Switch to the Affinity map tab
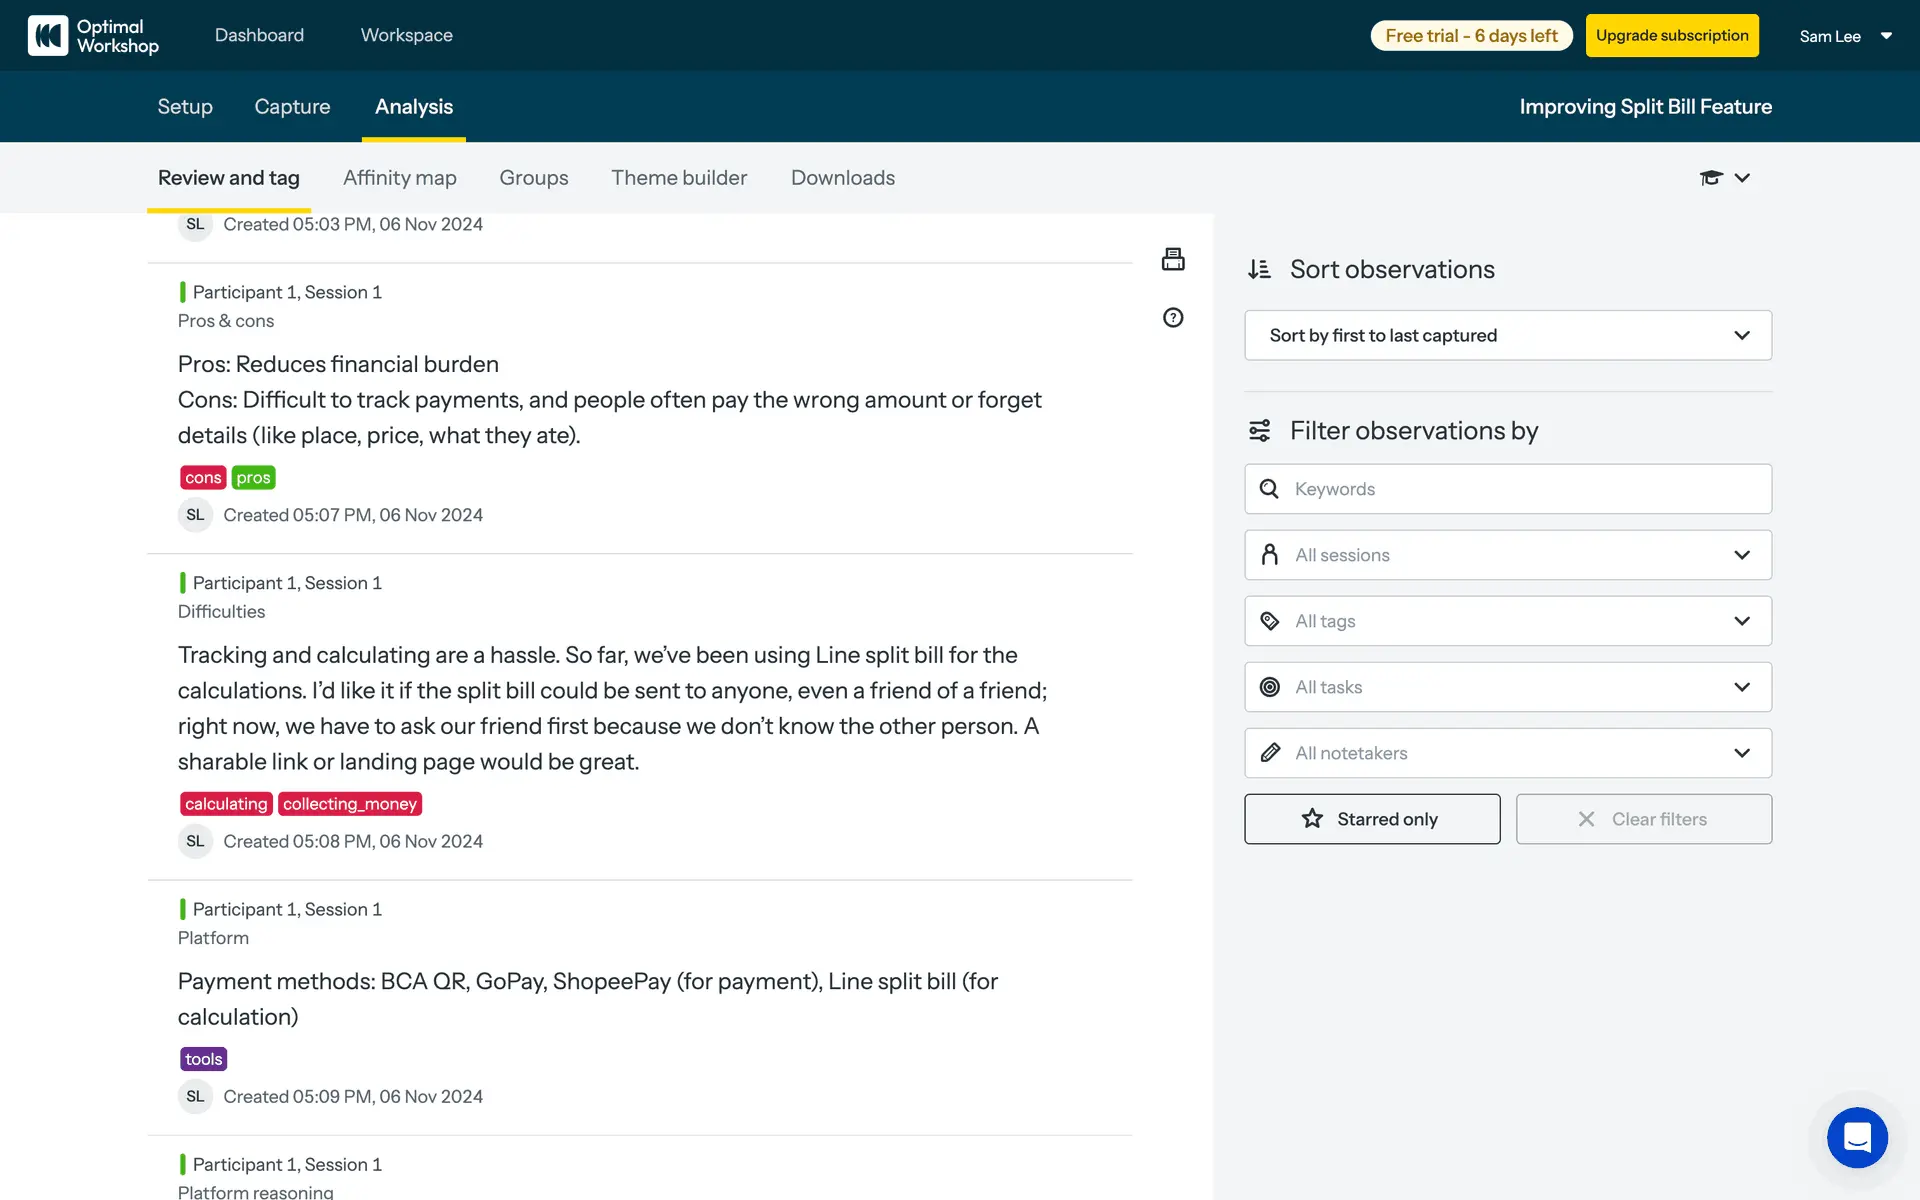The image size is (1920, 1200). [399, 178]
